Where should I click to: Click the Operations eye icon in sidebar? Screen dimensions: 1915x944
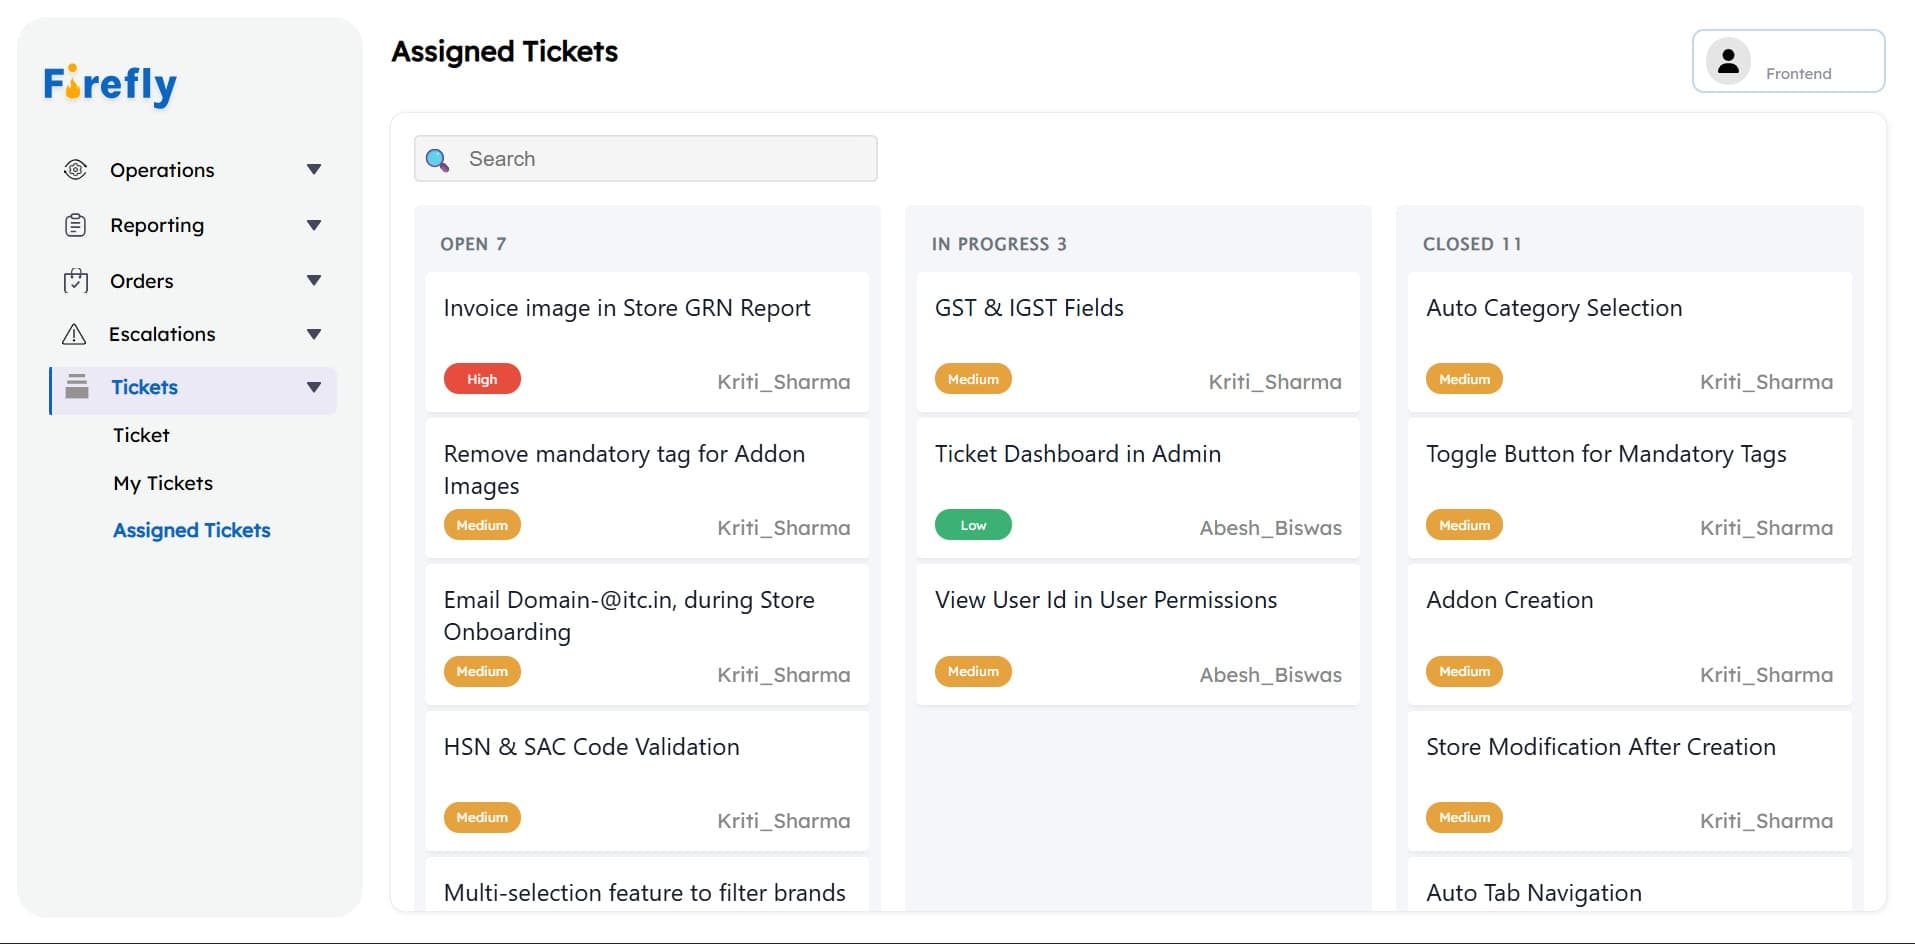75,170
